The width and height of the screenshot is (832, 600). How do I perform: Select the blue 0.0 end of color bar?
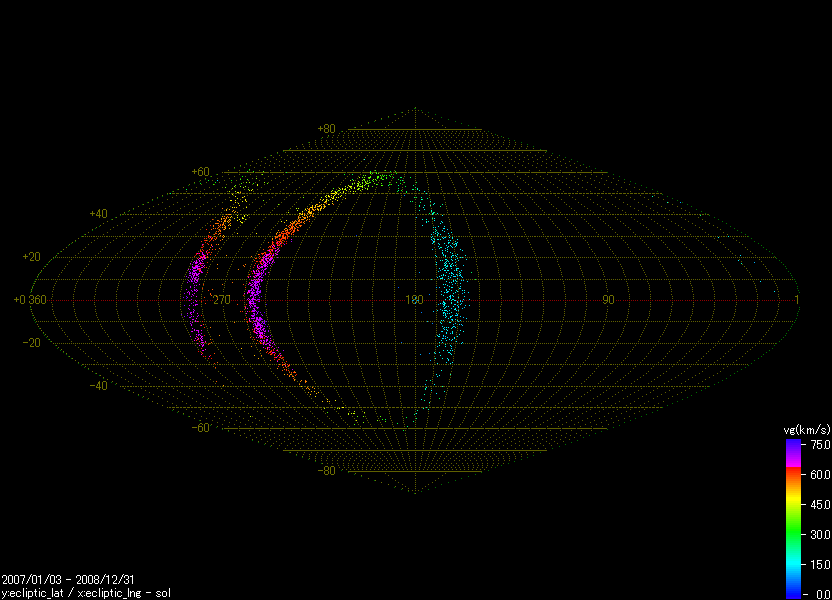tap(793, 593)
